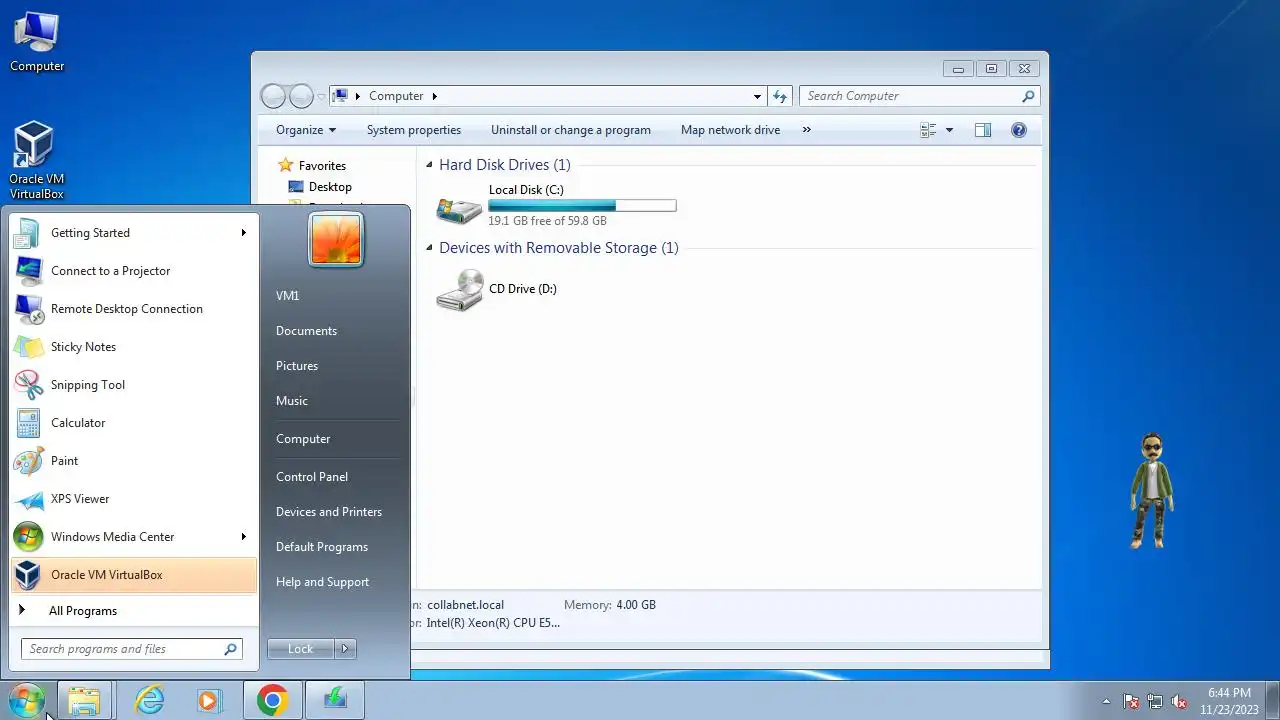
Task: Open Computer from Start menu right pane
Action: pos(303,439)
